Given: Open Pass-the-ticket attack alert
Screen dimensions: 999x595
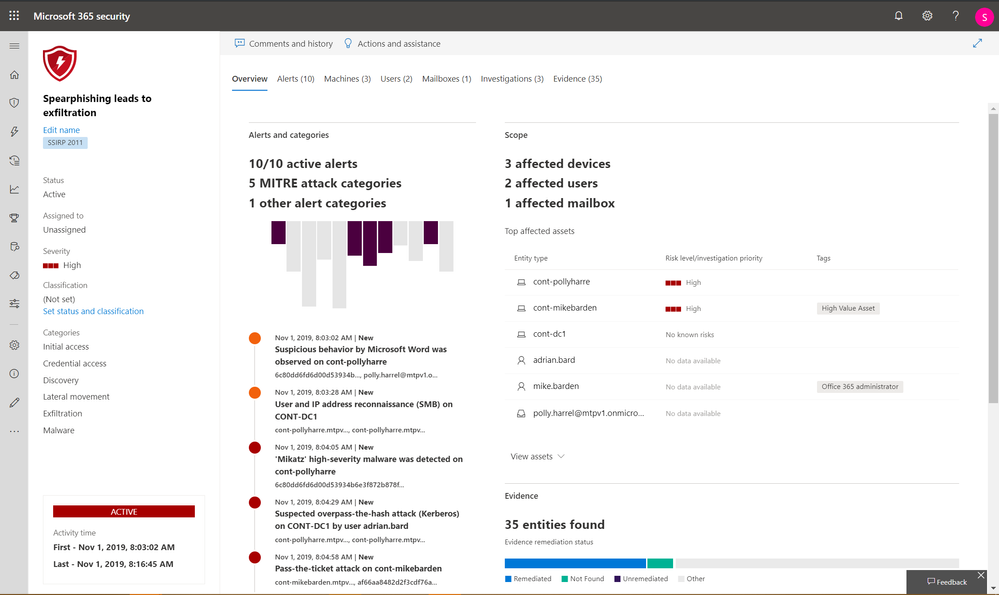Looking at the screenshot, I should click(358, 569).
